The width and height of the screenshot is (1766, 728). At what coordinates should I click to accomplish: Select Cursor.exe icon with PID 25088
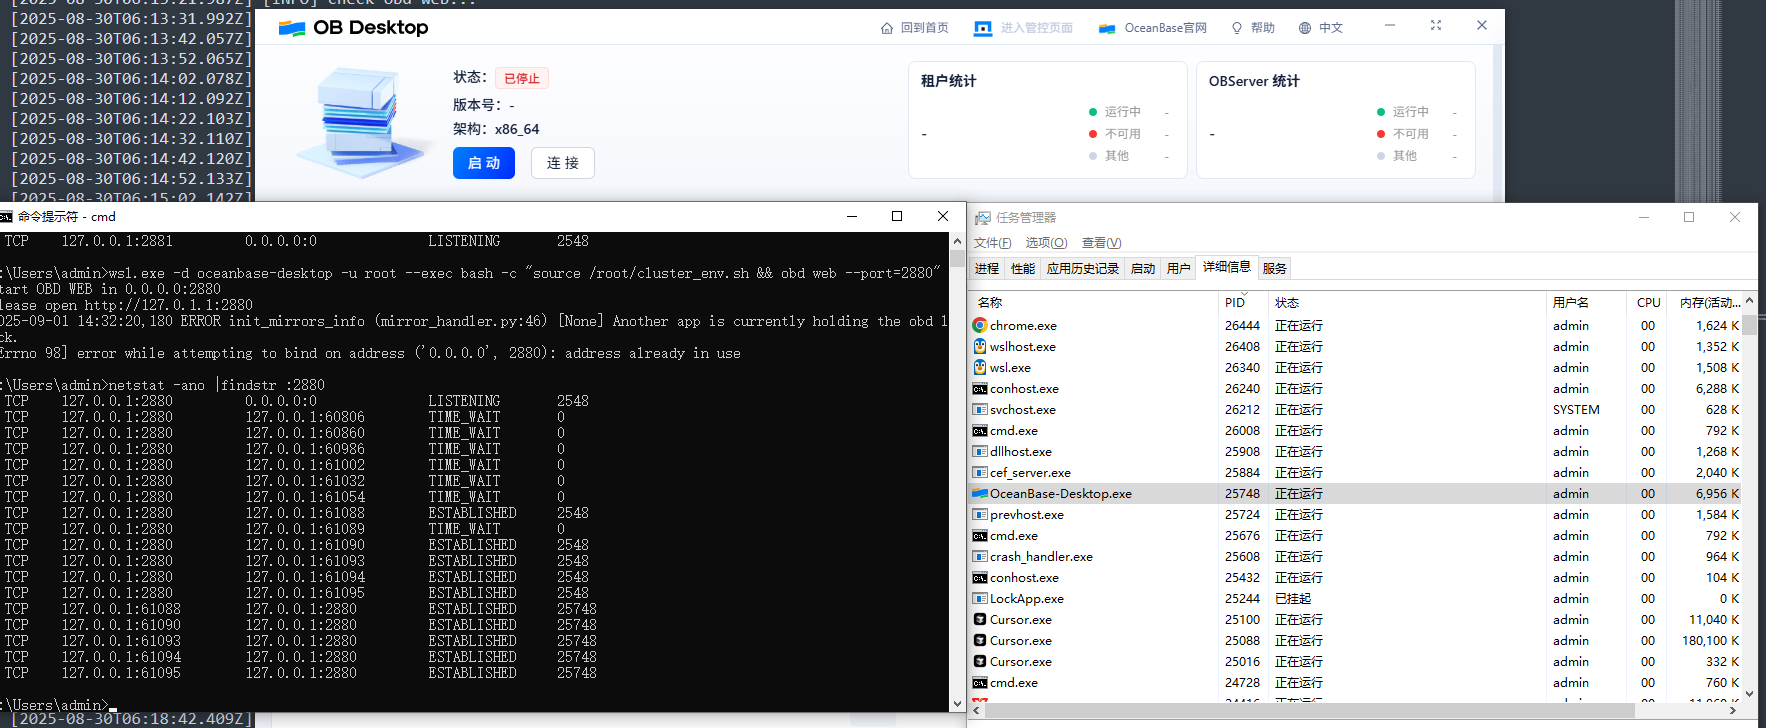pyautogui.click(x=980, y=640)
